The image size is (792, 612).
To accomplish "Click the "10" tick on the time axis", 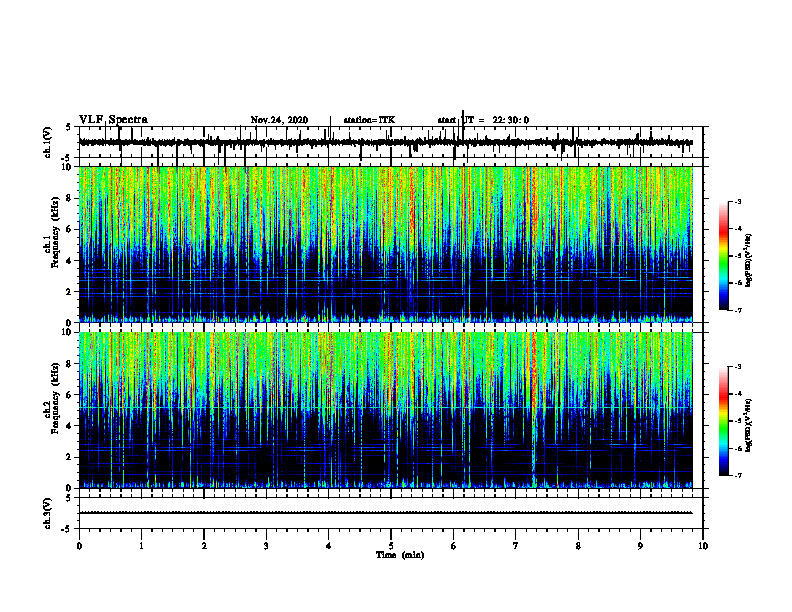I will click(x=703, y=546).
